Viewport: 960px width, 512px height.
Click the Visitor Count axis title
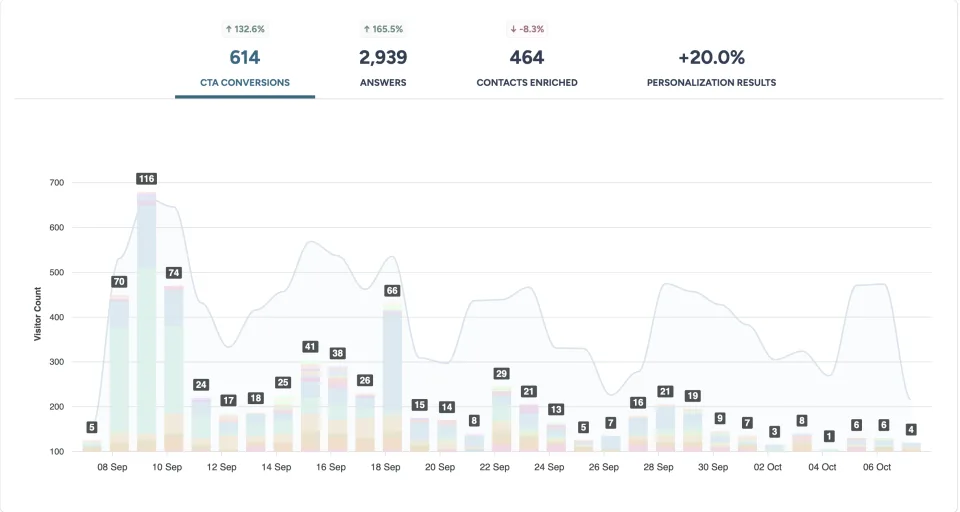tap(37, 314)
